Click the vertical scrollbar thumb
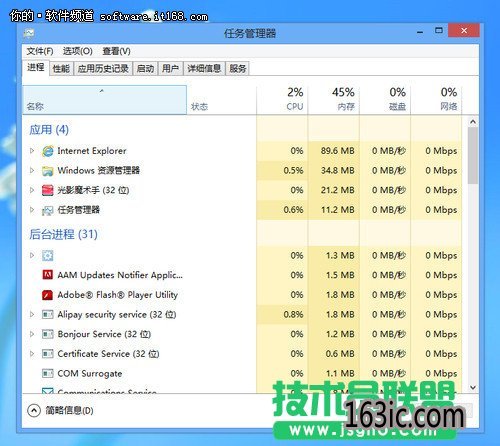Viewport: 500px width, 446px height. [x=473, y=155]
